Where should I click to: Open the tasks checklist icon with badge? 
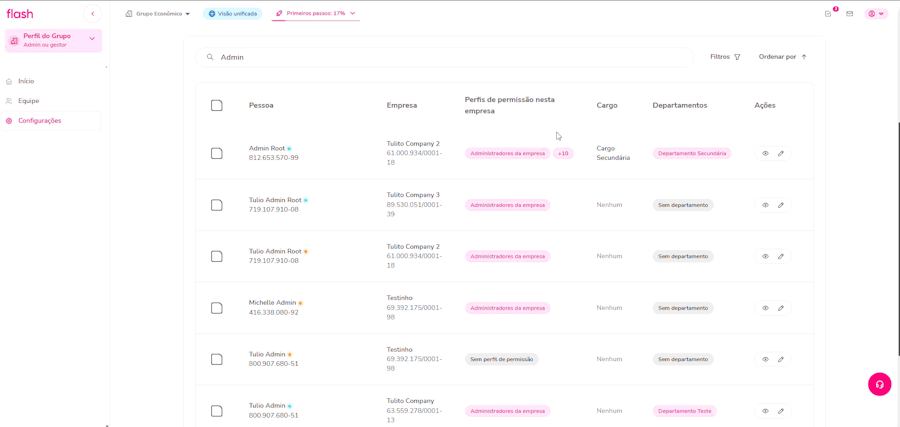click(828, 14)
